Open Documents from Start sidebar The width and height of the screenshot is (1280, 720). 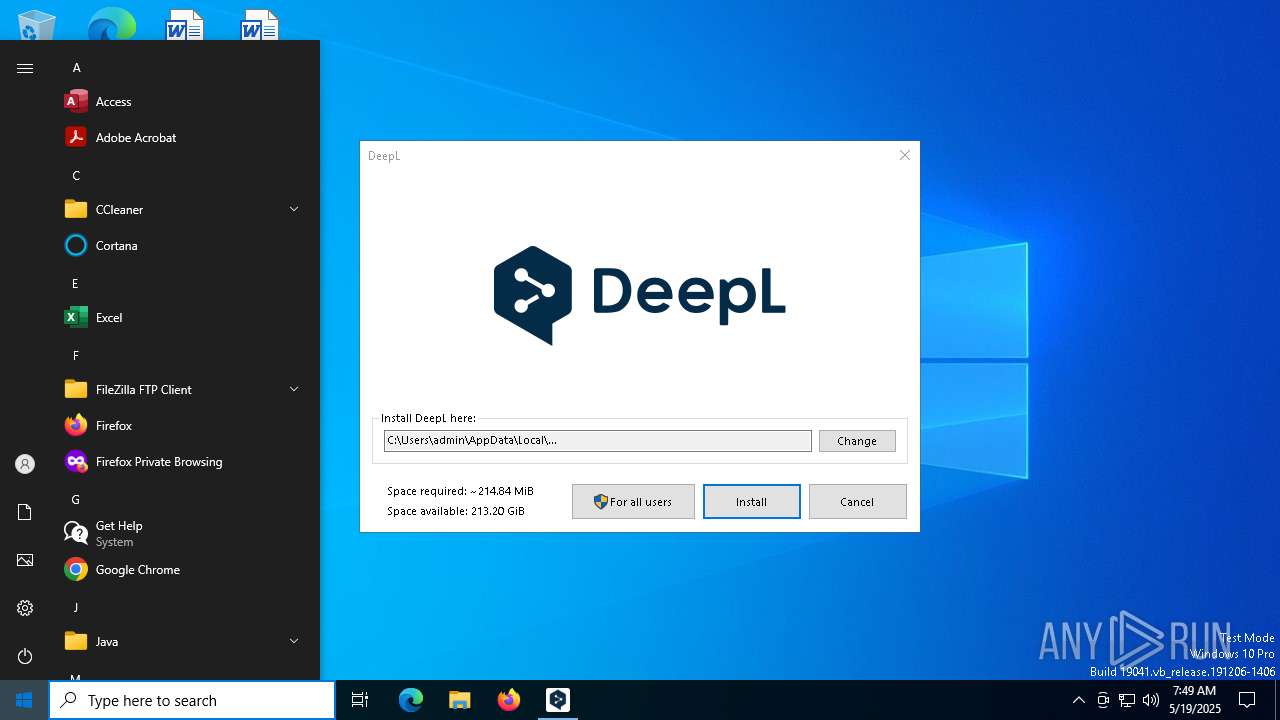click(25, 512)
